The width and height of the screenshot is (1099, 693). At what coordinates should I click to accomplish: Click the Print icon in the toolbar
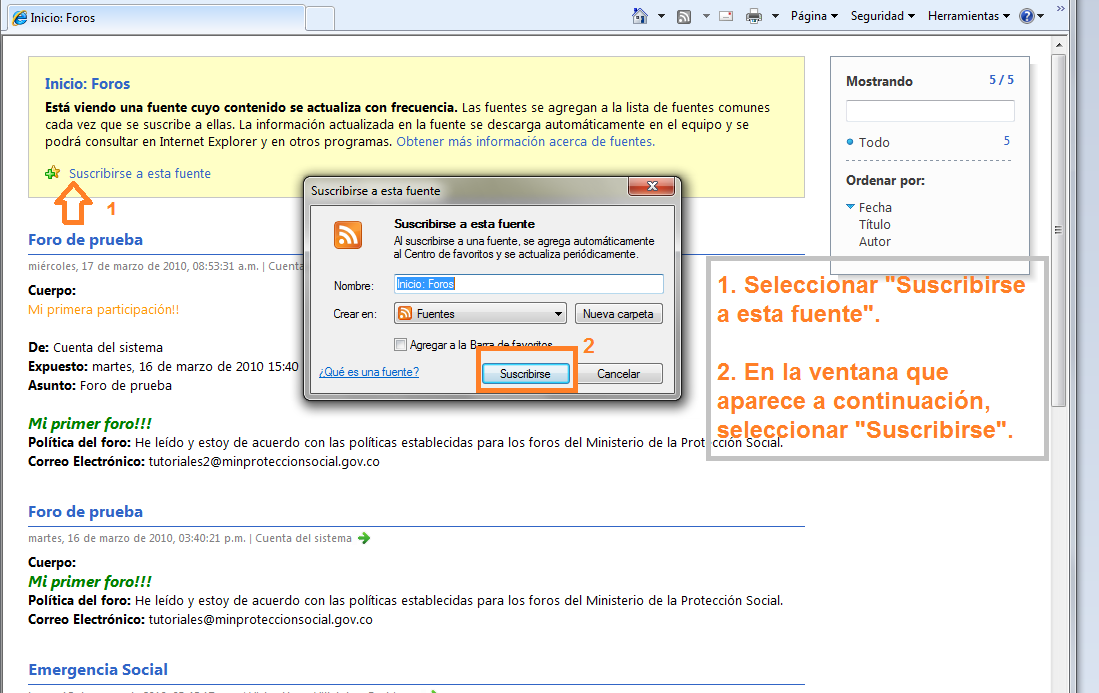tap(754, 16)
